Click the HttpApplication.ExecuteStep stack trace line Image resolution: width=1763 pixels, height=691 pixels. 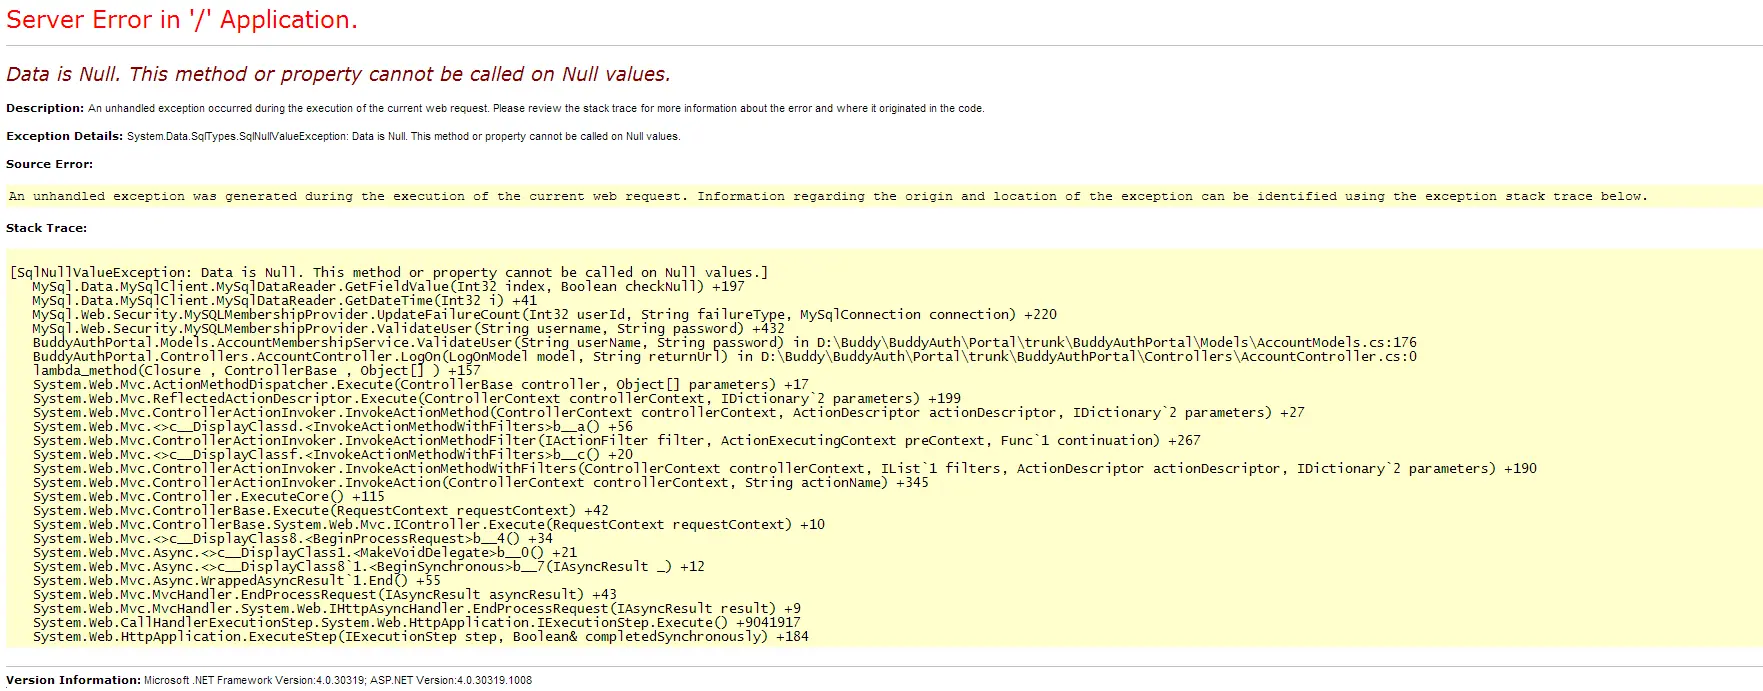tap(420, 636)
